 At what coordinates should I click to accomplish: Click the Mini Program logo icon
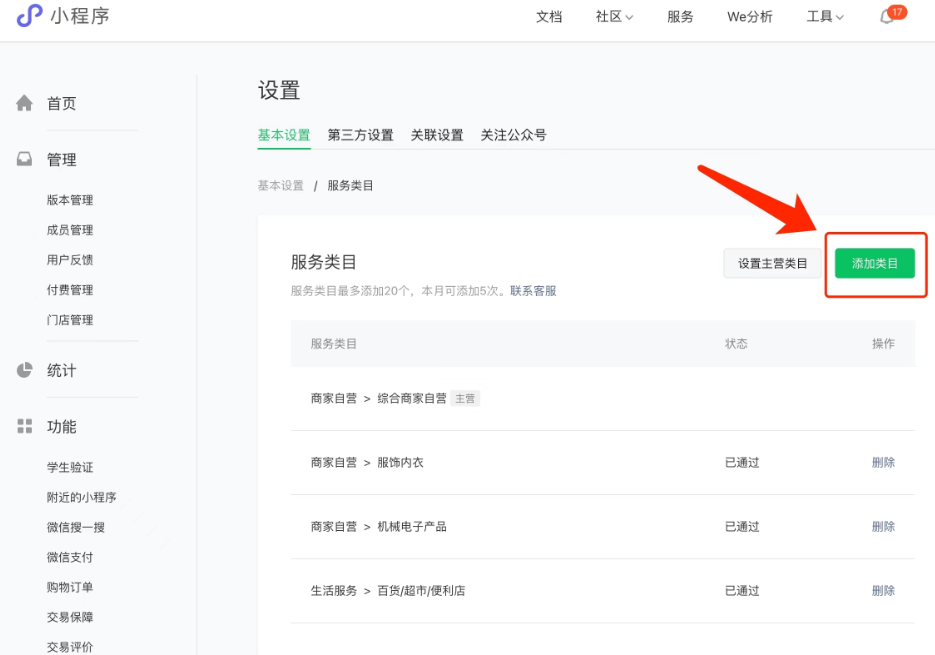tap(30, 16)
